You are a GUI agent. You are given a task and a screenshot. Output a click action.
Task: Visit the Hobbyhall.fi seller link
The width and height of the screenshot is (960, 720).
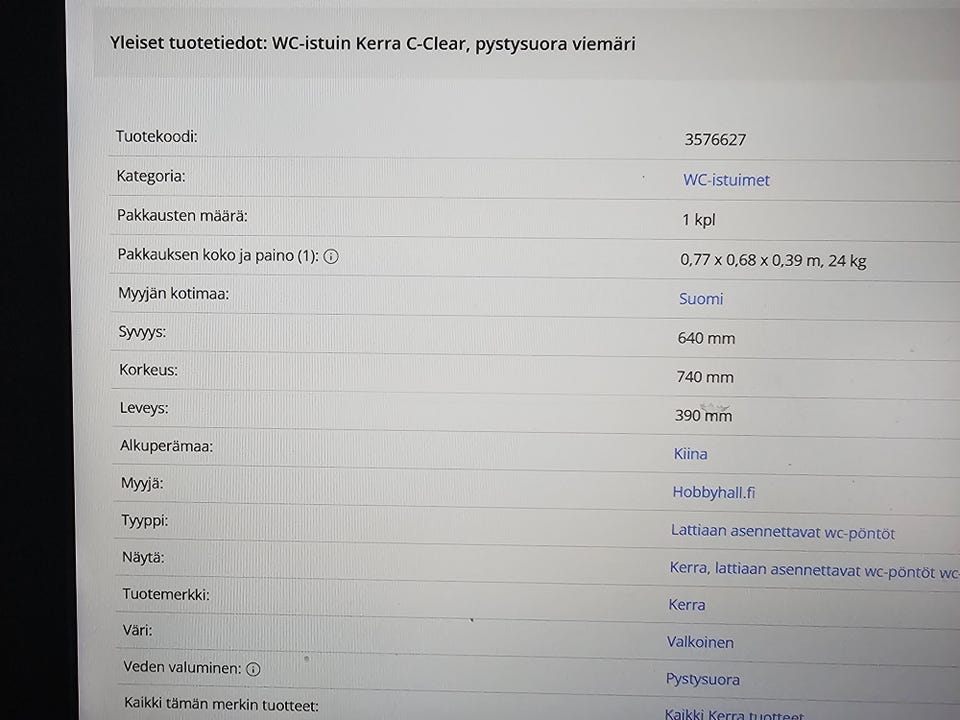click(714, 492)
